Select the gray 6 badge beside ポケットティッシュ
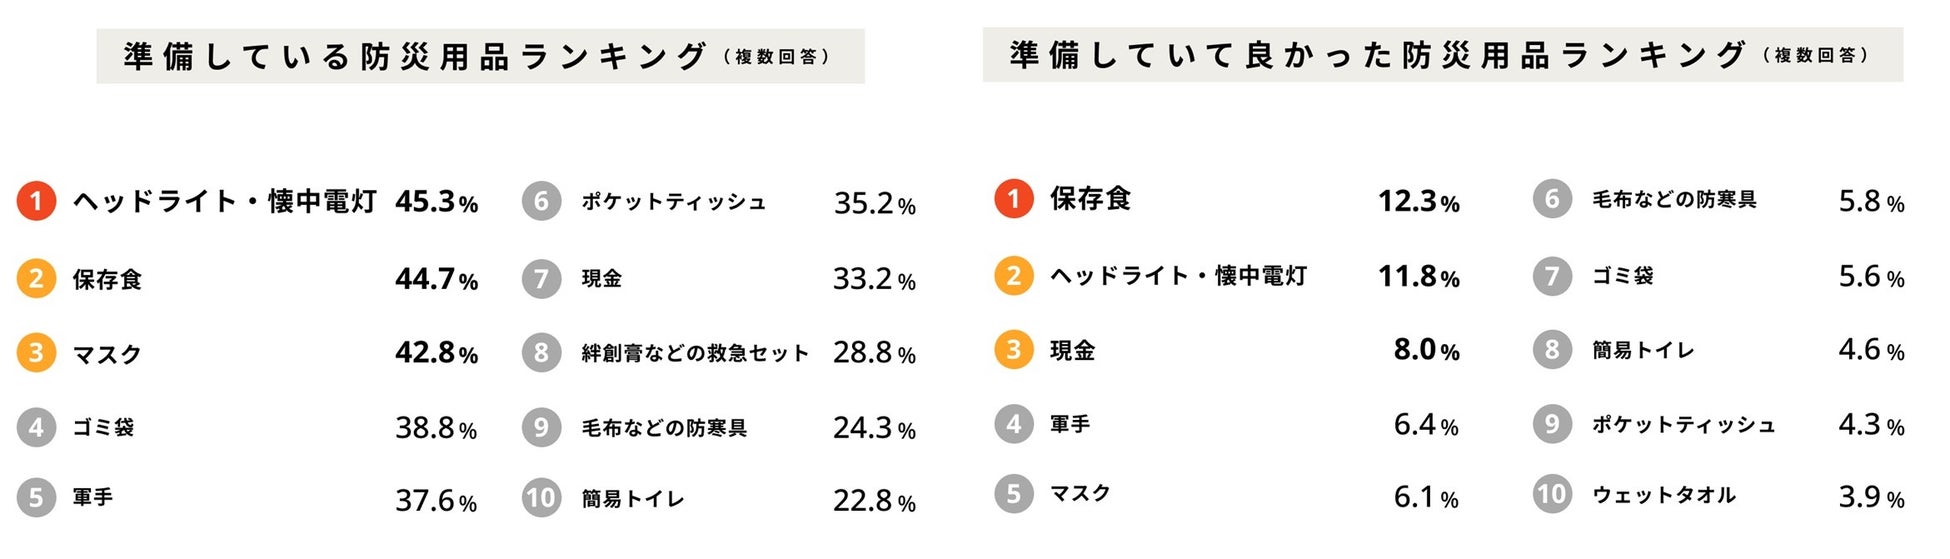The height and width of the screenshot is (559, 1950). [x=541, y=201]
